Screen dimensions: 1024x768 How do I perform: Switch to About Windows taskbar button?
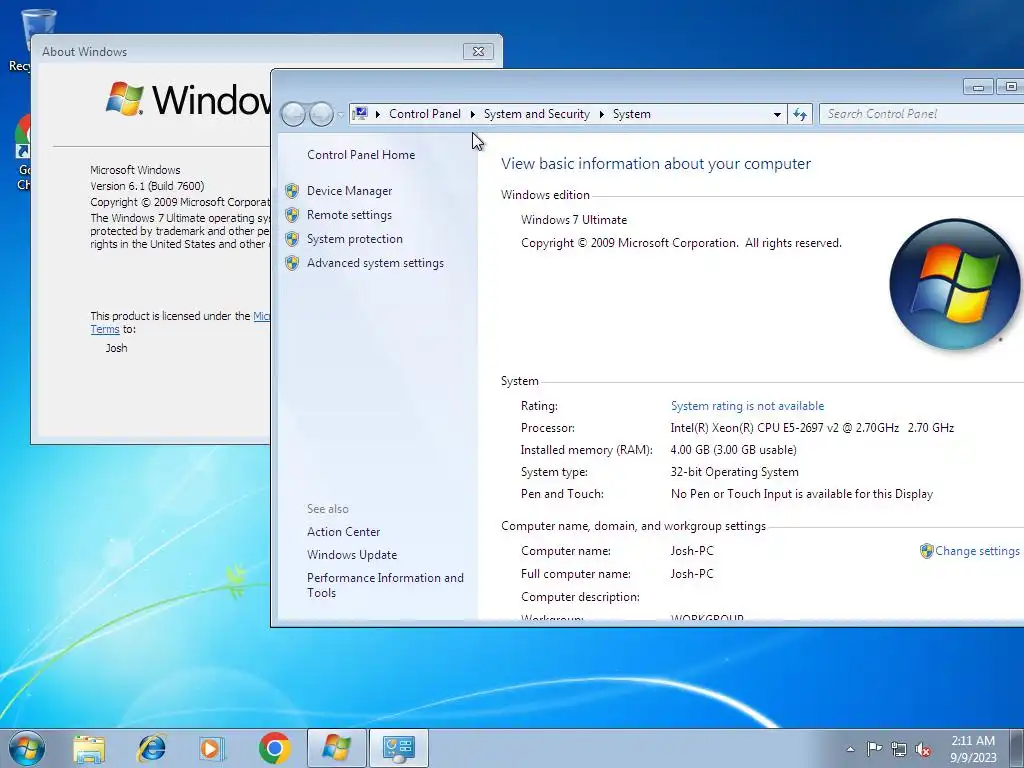[336, 748]
